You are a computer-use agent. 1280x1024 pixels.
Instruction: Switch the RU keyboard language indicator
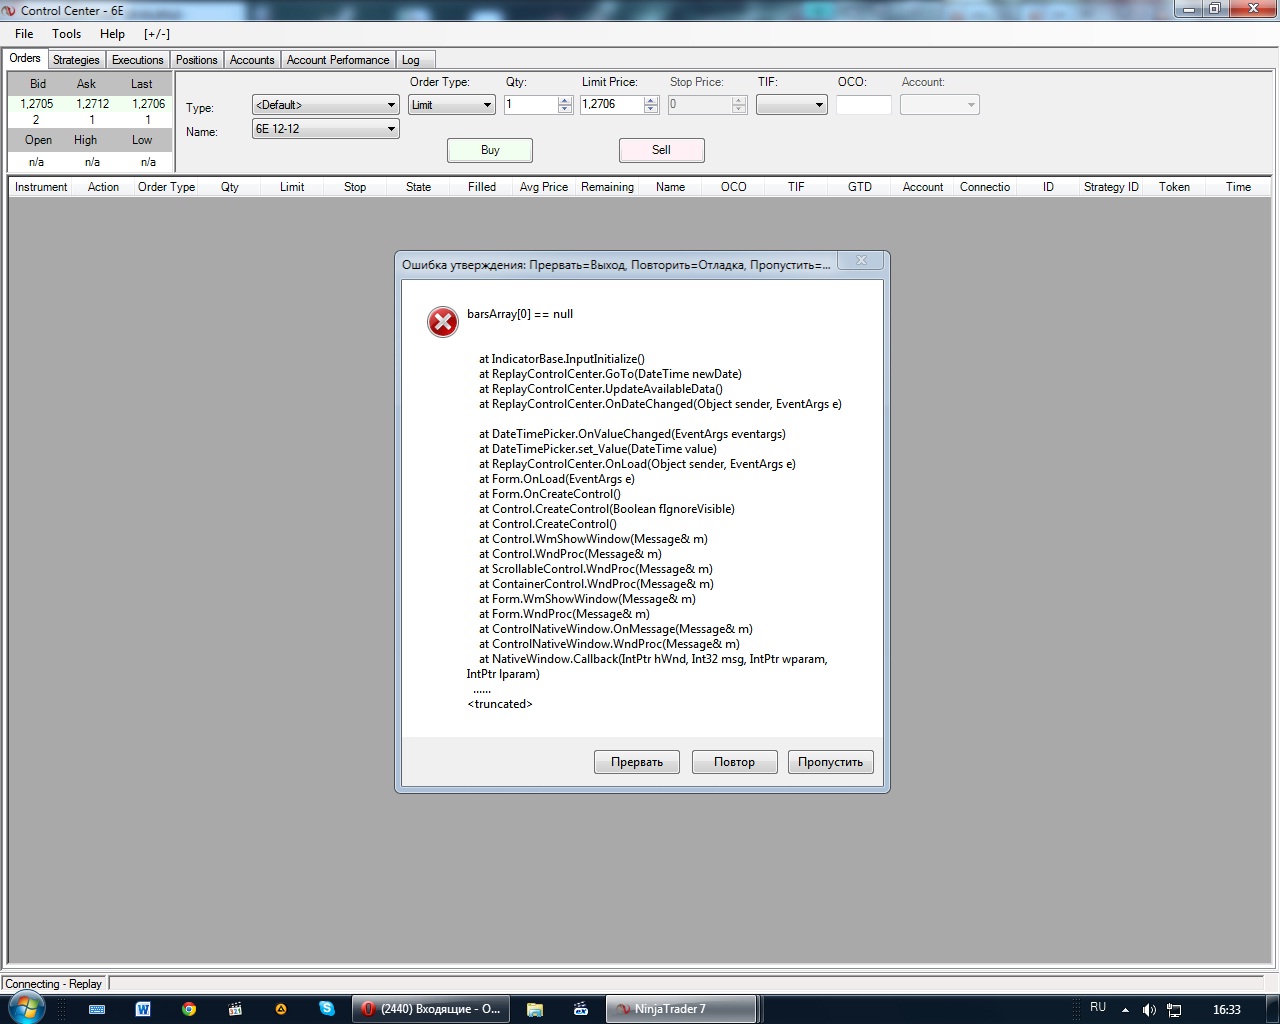click(1098, 1007)
